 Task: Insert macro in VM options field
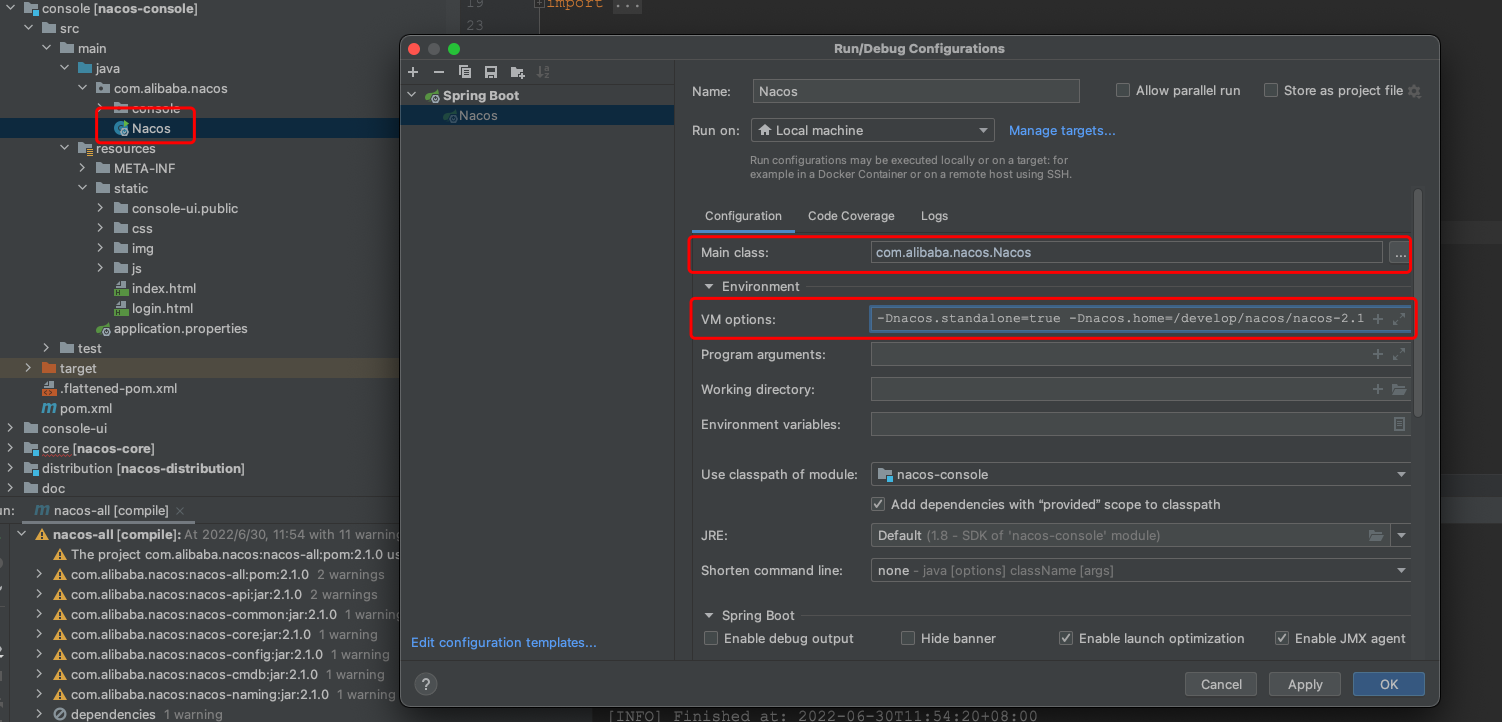click(x=1377, y=319)
